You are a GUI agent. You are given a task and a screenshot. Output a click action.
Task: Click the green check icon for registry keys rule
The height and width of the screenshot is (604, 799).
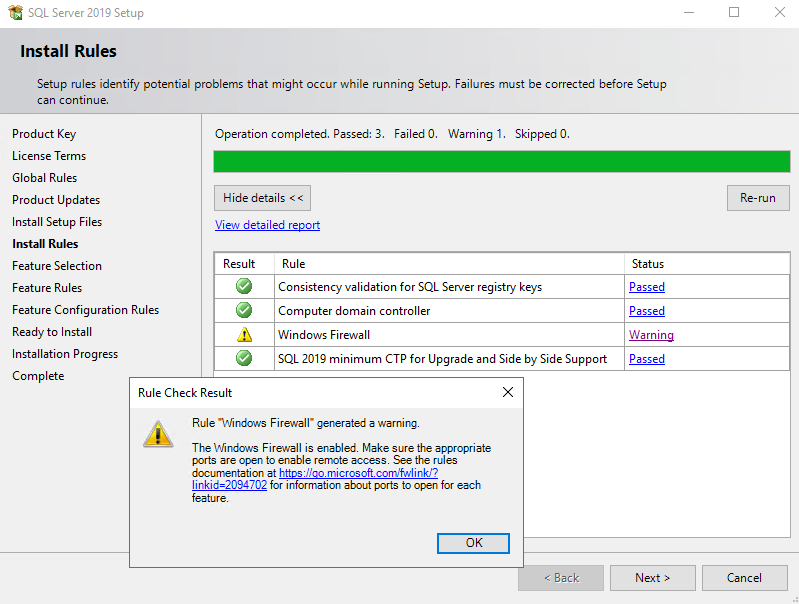pos(244,286)
